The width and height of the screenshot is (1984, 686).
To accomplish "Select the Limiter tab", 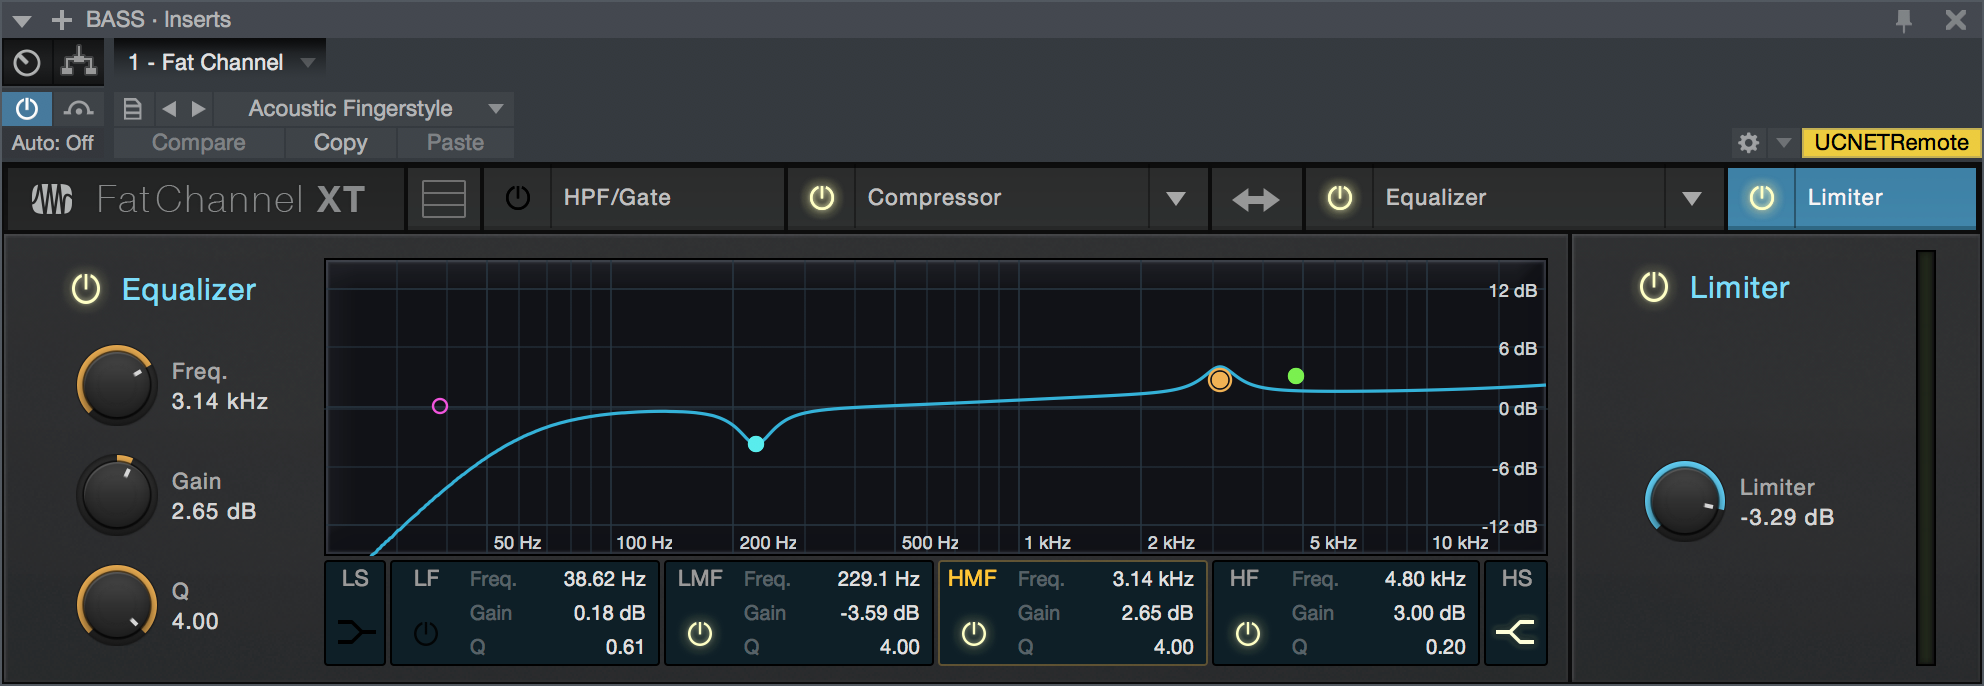I will tap(1885, 198).
